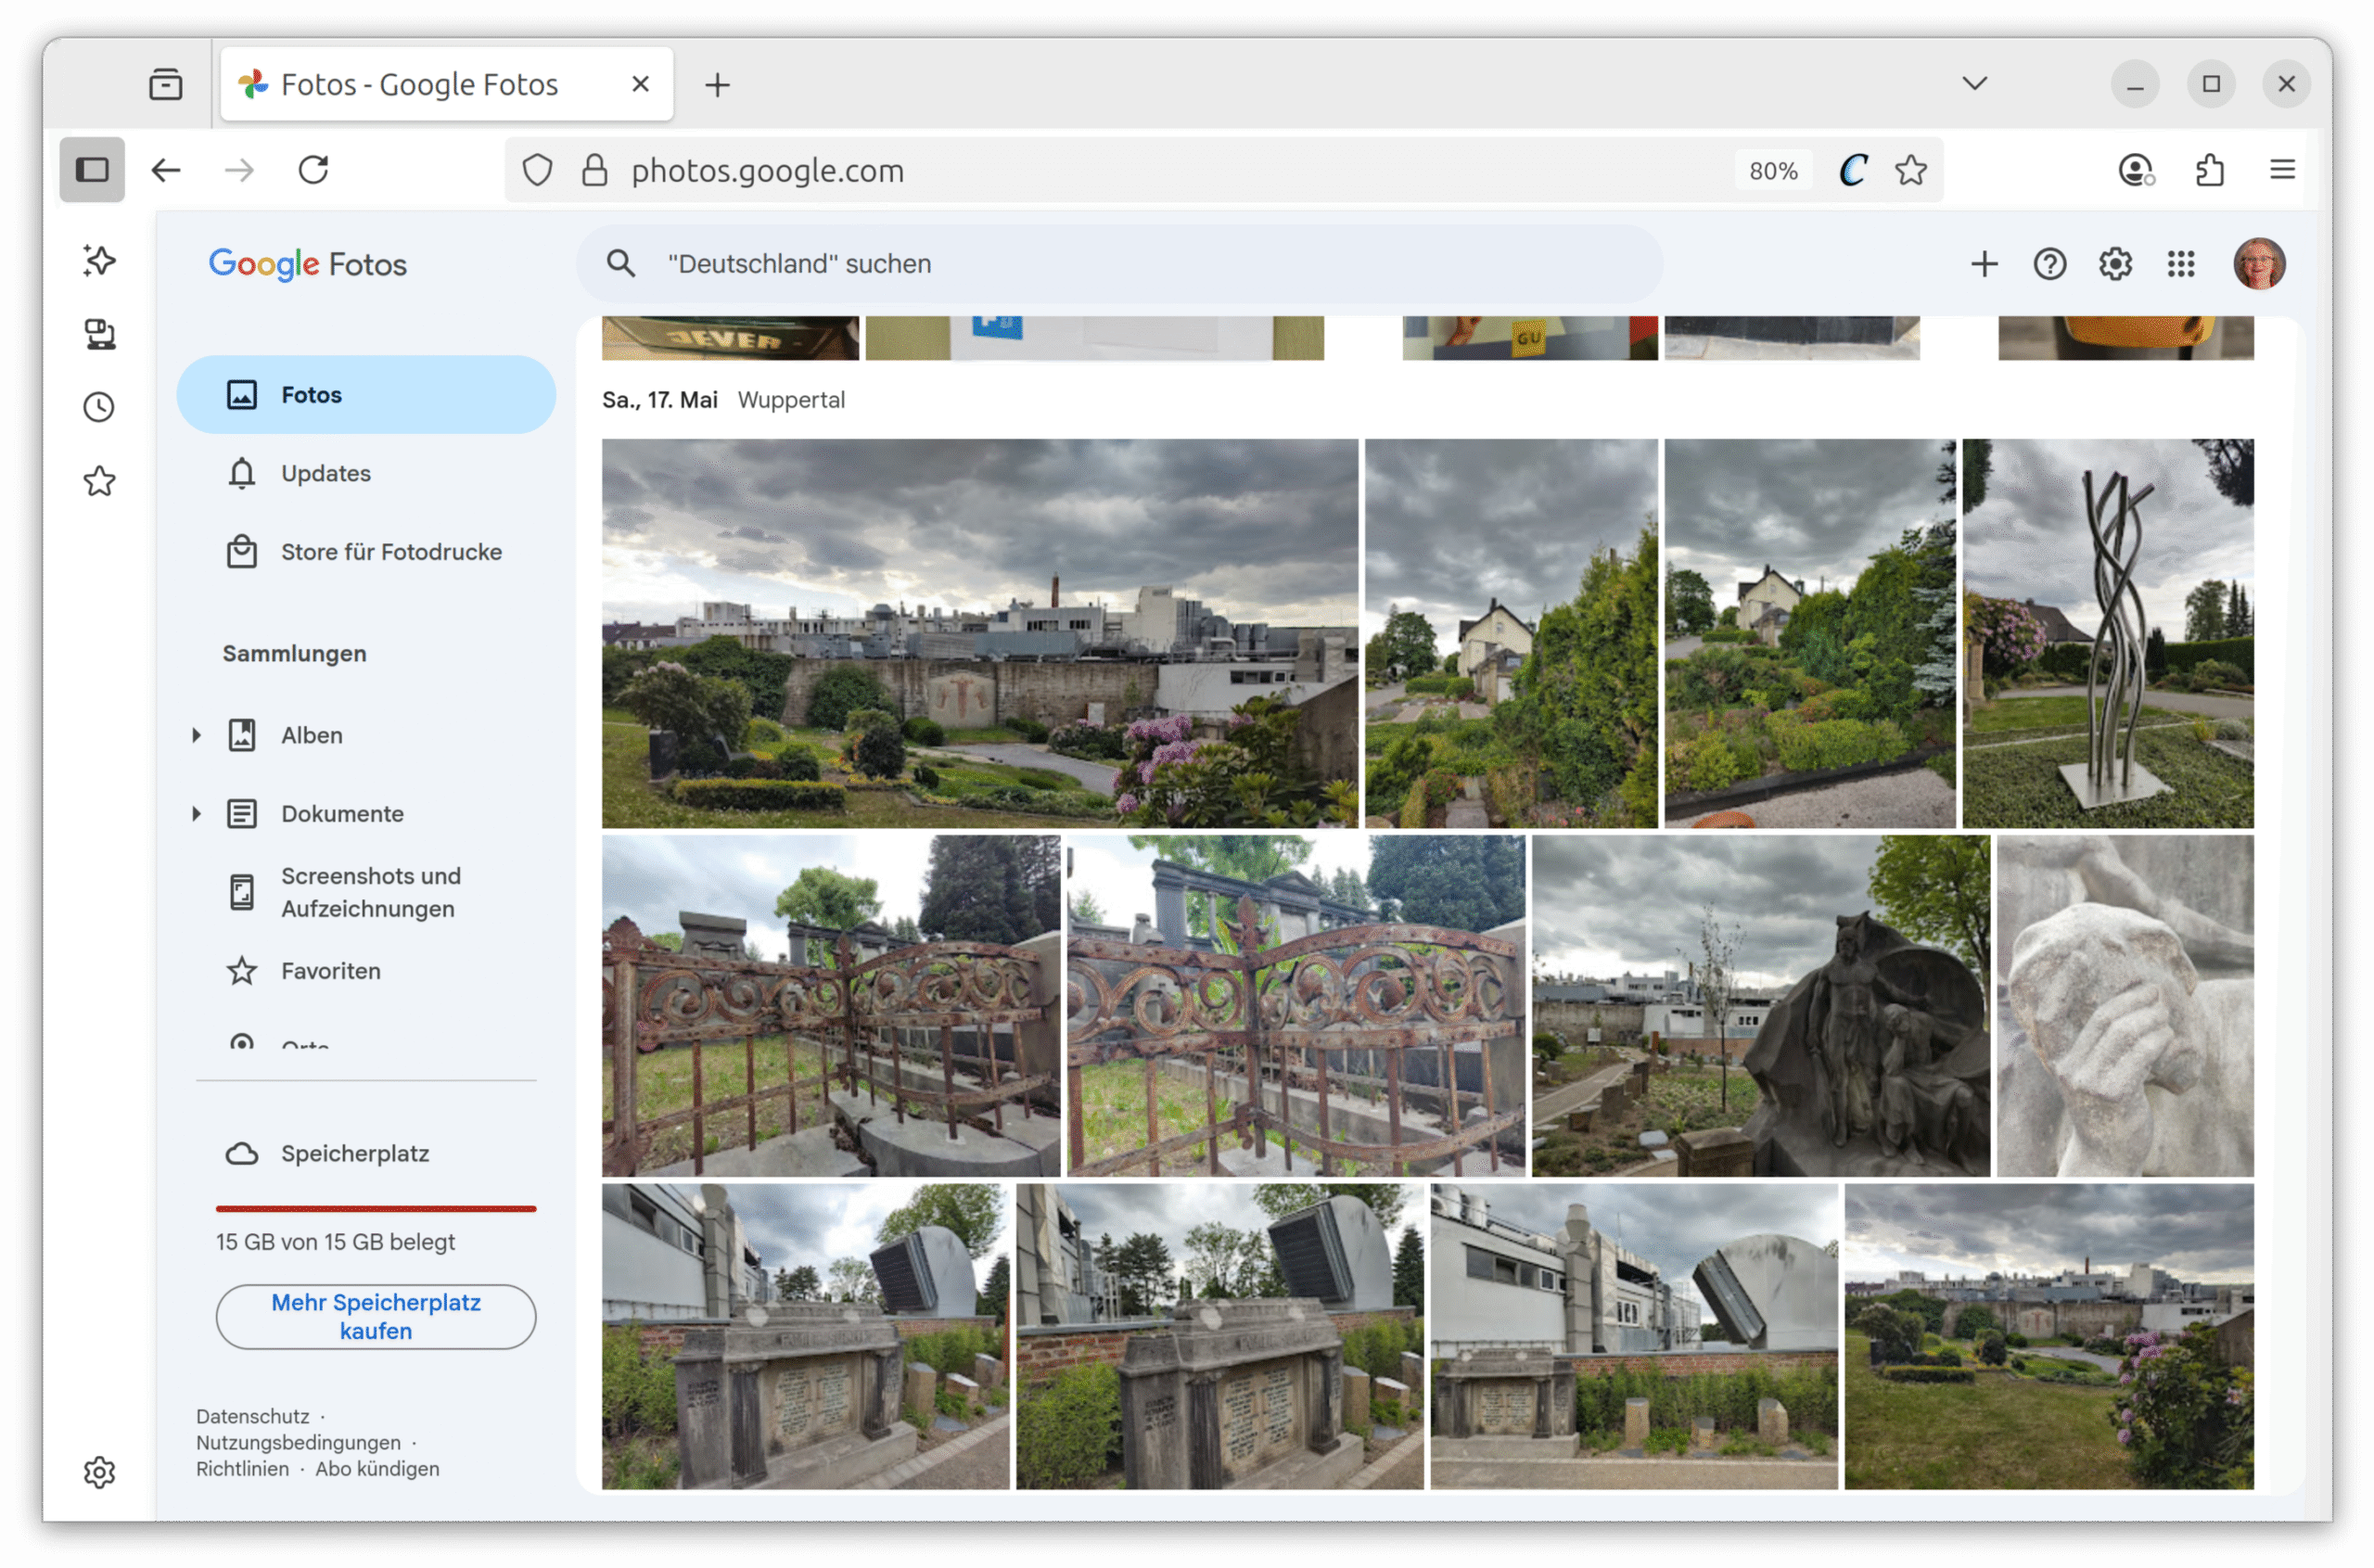Toggle reader-mode icon next to zoom level
The image size is (2374, 1568).
(1852, 170)
